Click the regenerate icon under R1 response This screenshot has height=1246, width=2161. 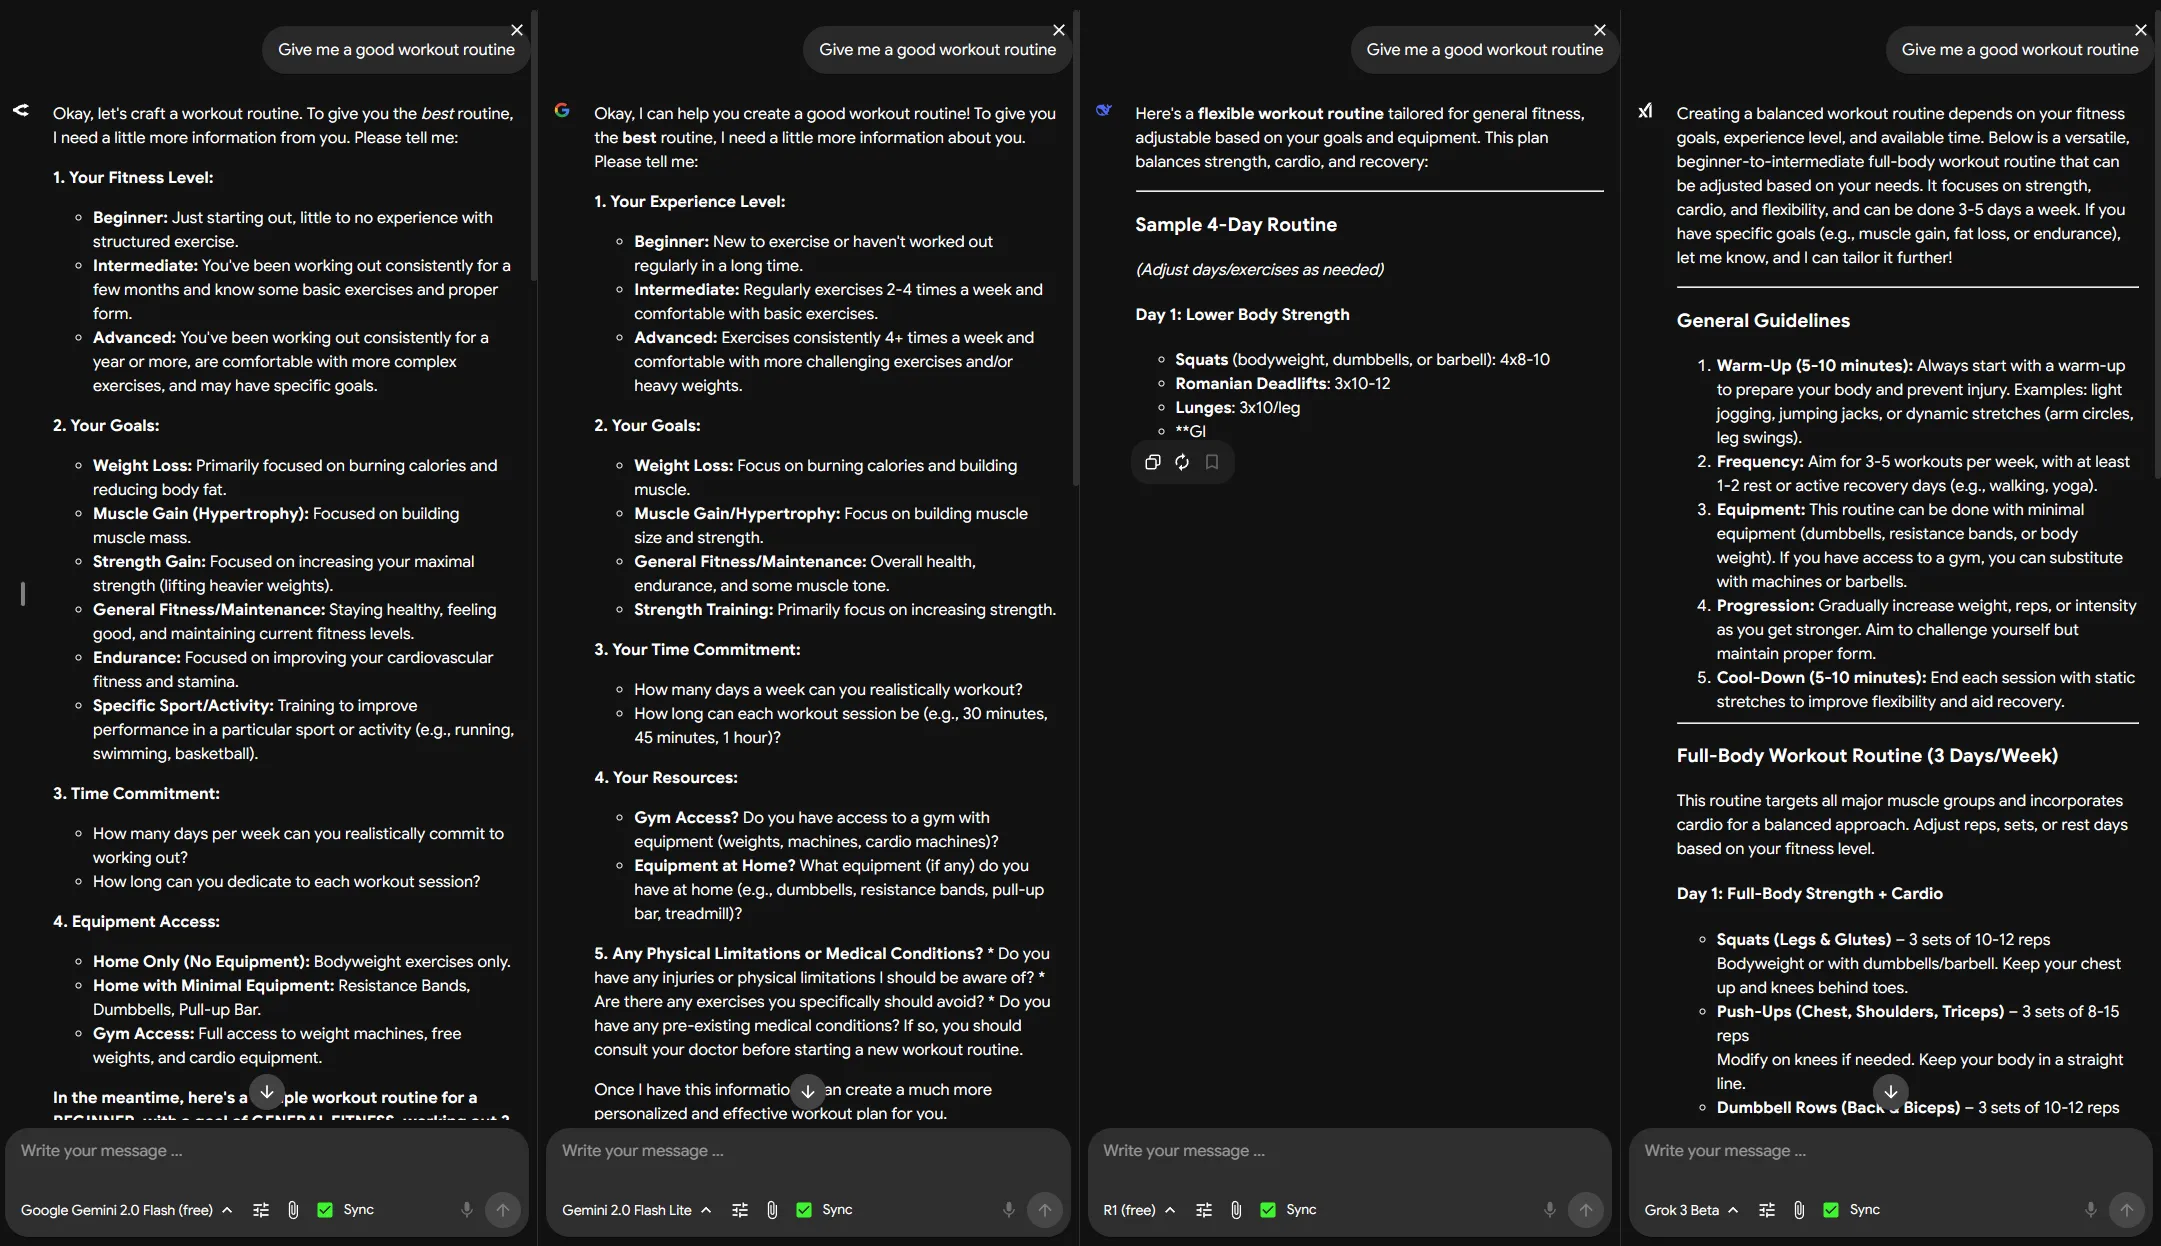pos(1182,462)
